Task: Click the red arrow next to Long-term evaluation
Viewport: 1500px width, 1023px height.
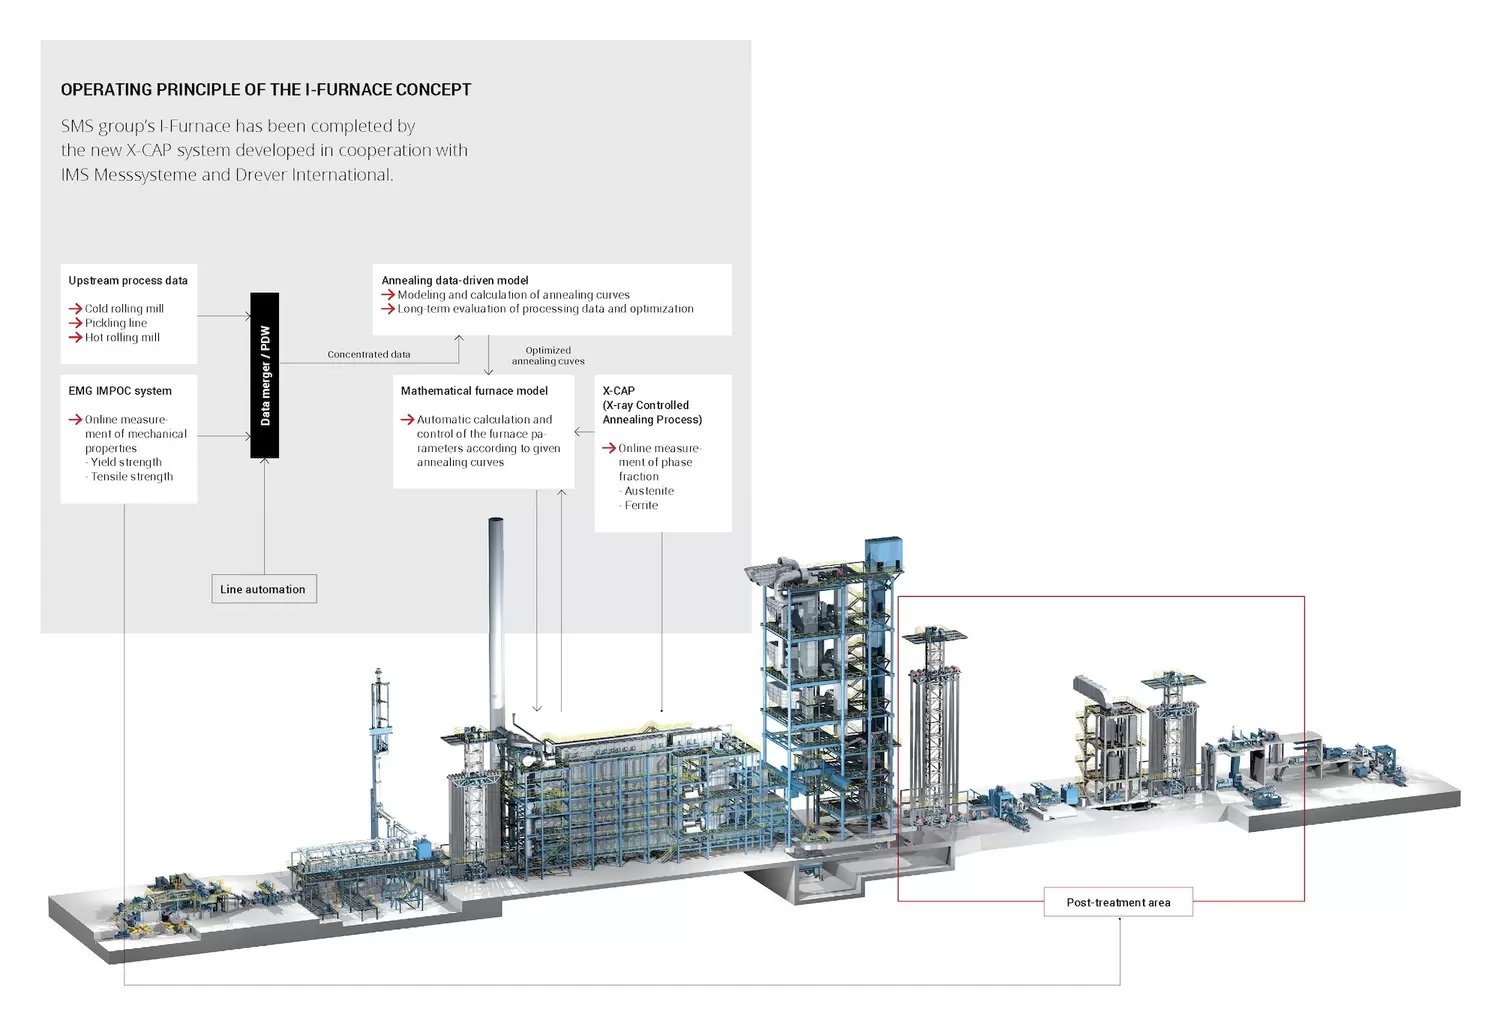Action: click(388, 309)
